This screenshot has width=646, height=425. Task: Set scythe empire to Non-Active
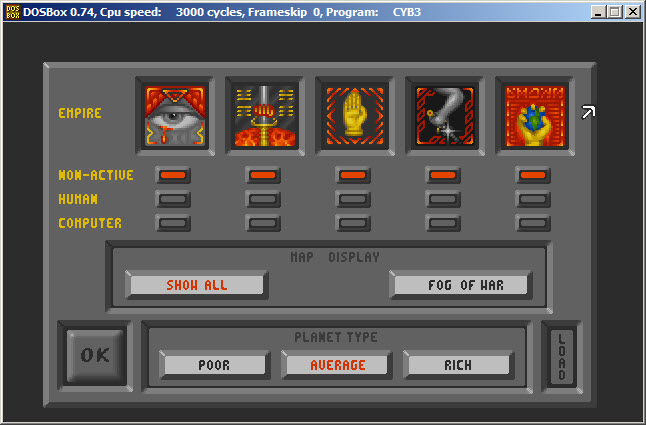[443, 175]
